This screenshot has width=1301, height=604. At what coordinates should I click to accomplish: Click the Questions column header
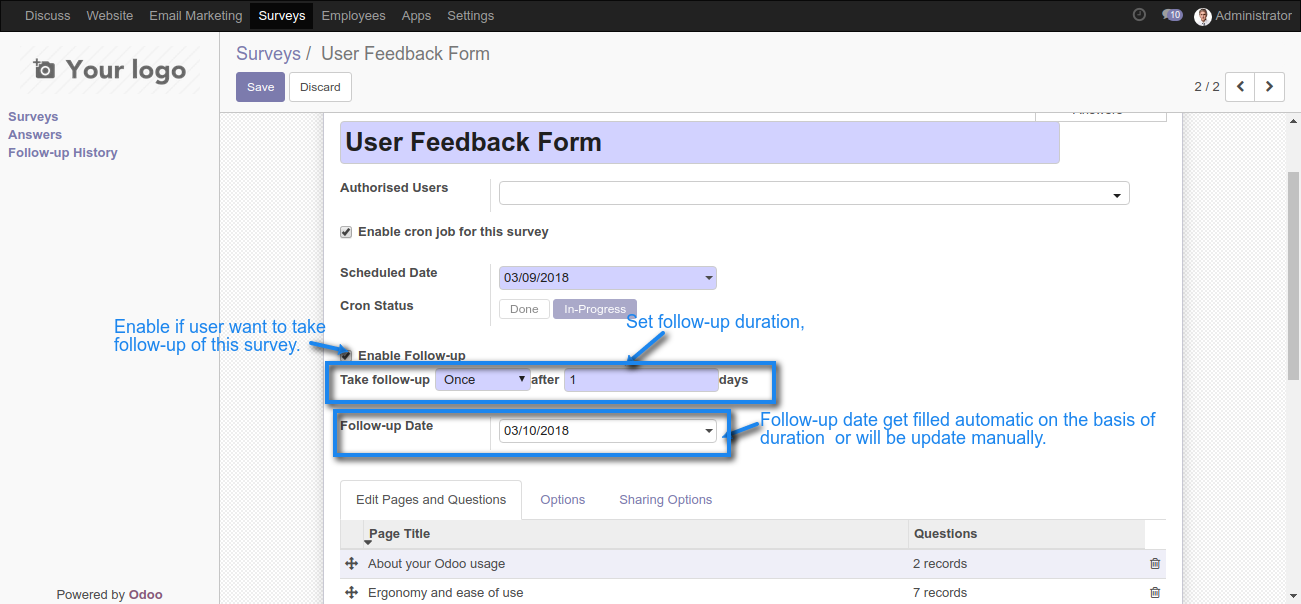(1026, 534)
